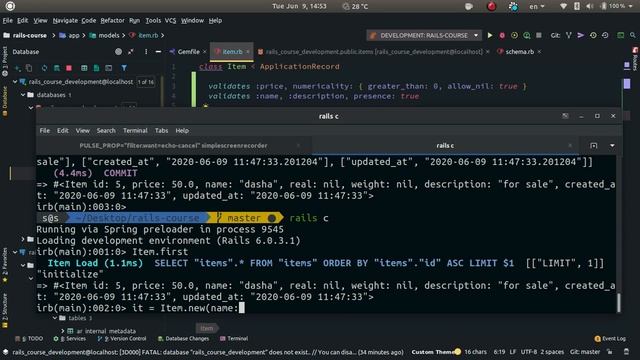Hide the Database panel minus icon
Viewport: 640px width, 360px height.
158,52
